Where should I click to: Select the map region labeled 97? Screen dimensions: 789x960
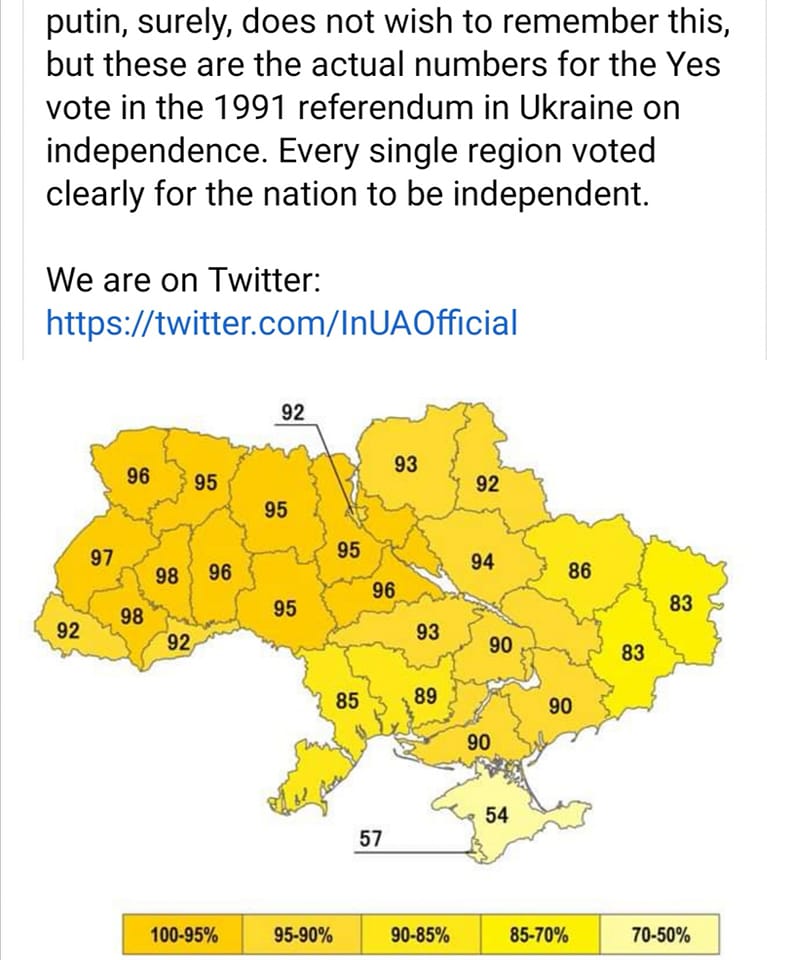click(100, 557)
